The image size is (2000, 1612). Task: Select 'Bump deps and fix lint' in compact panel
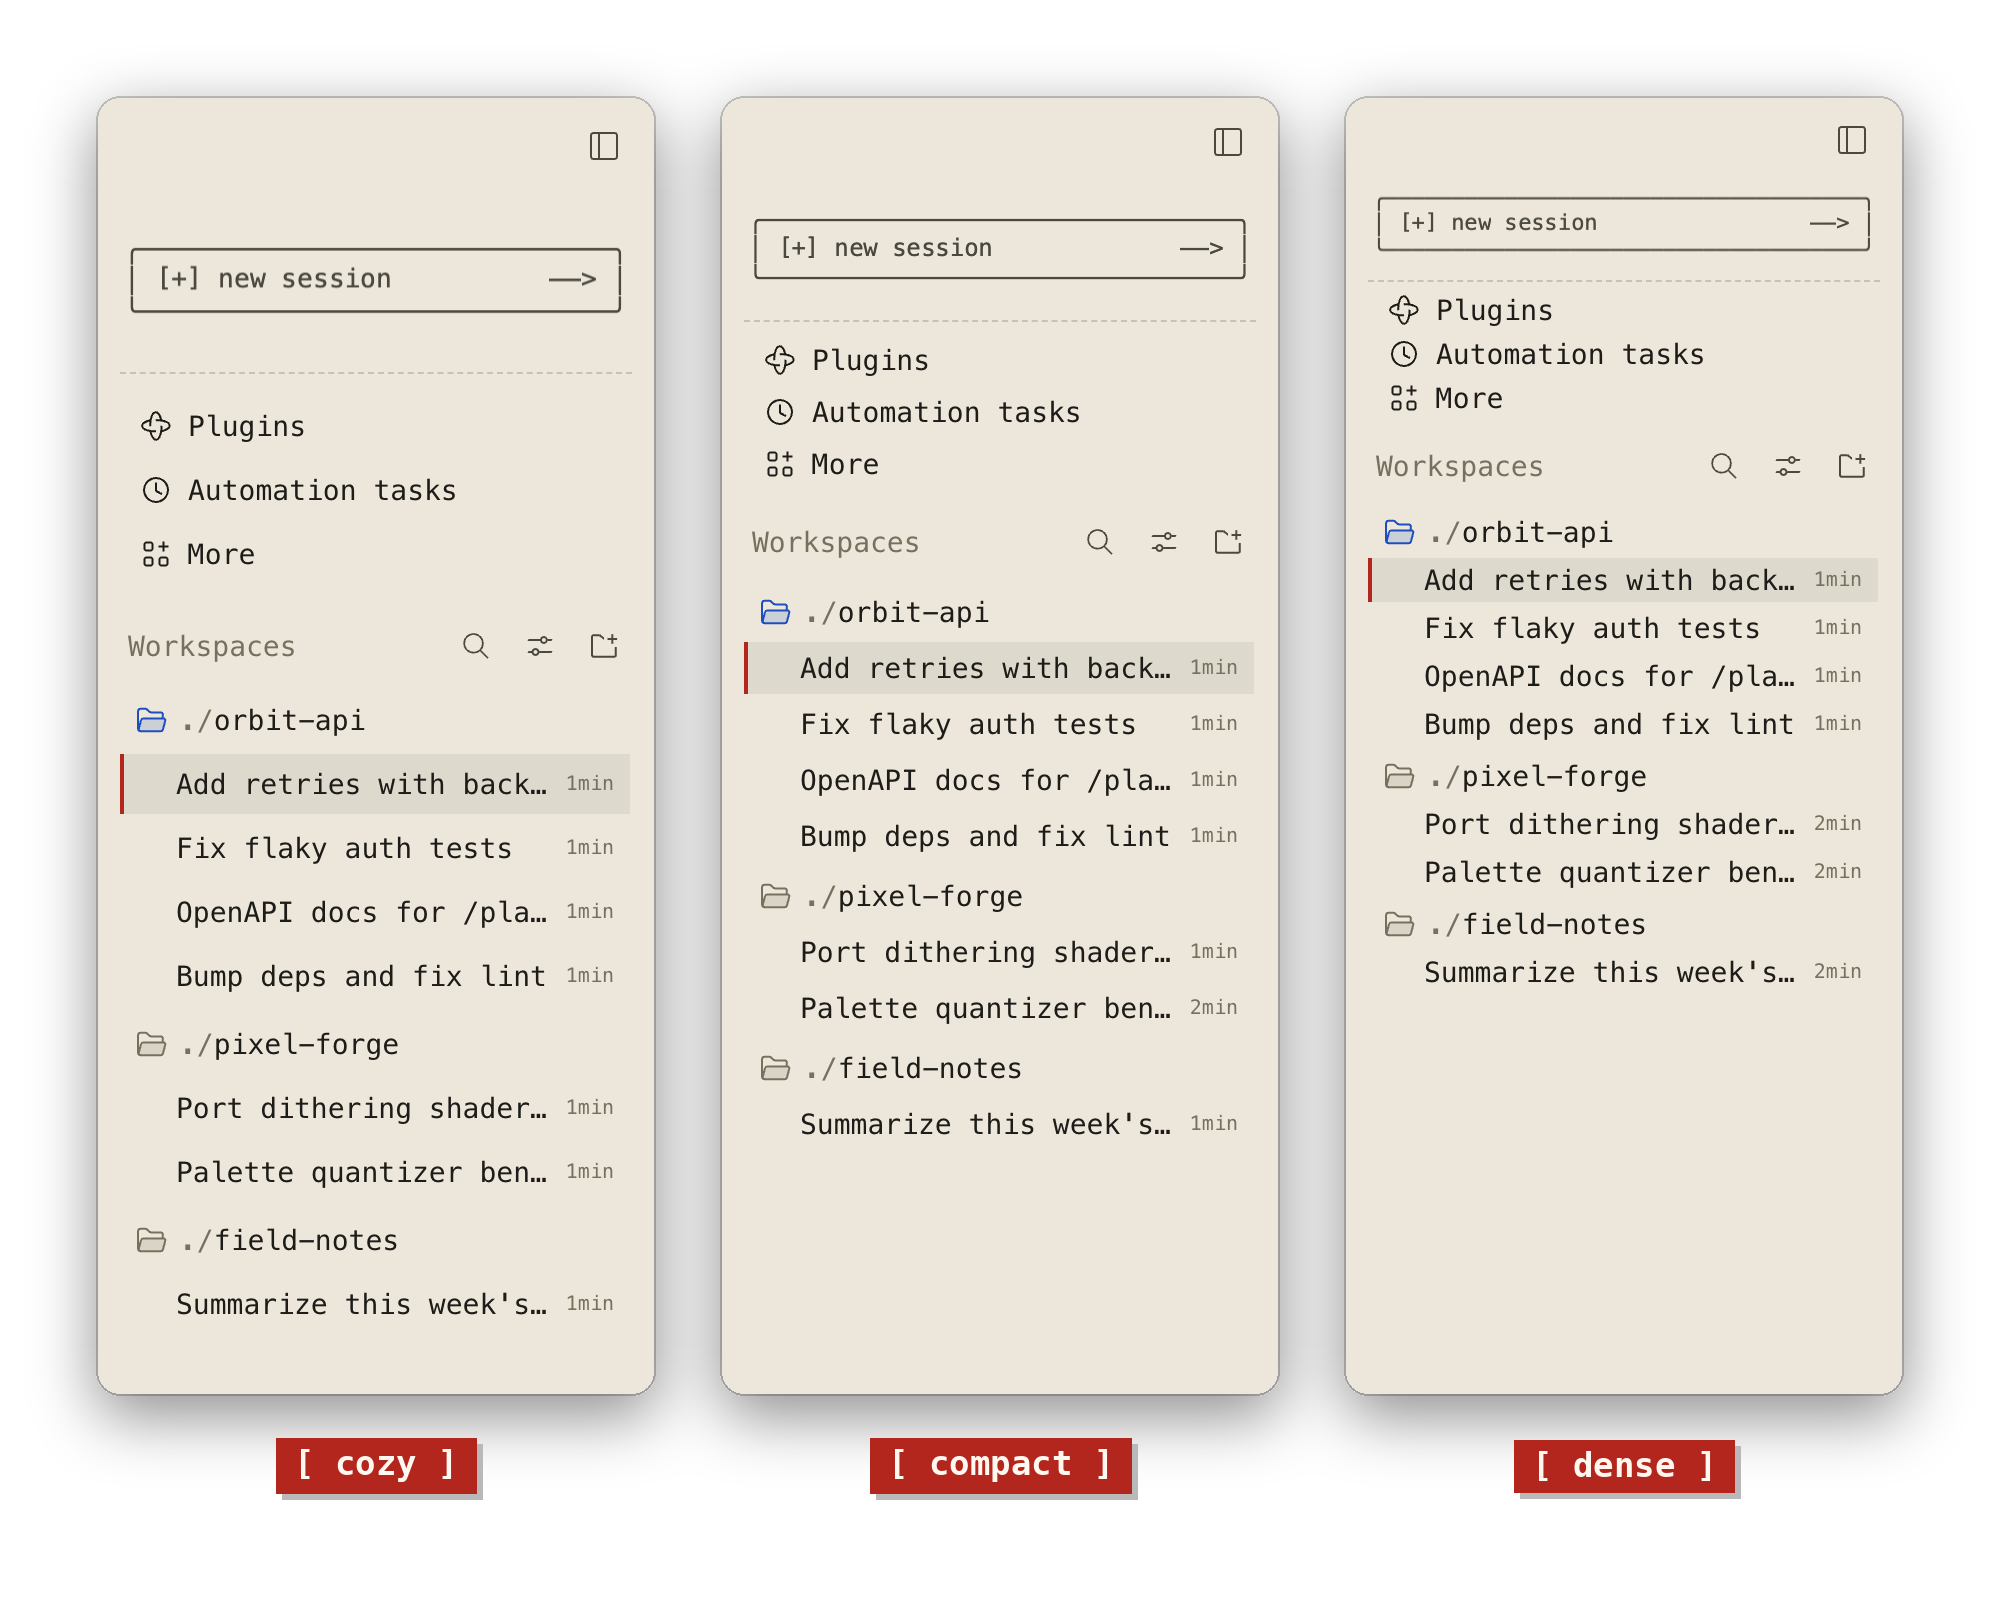pos(1000,836)
